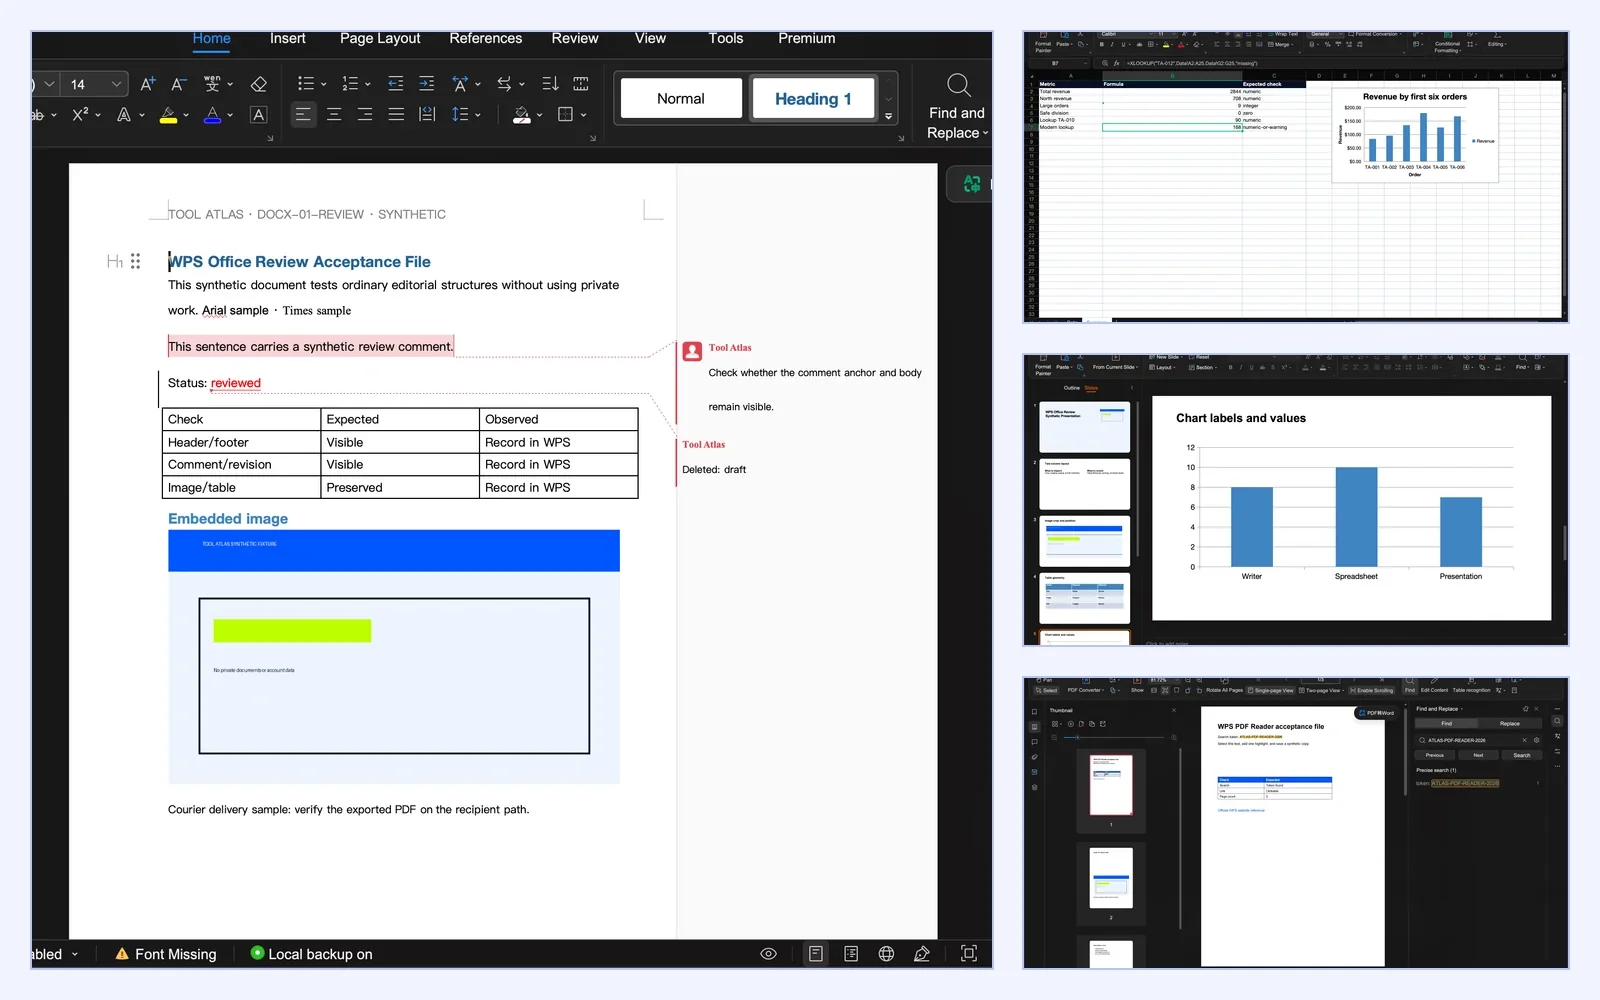This screenshot has width=1600, height=1000.
Task: Click the Find and Replace magnifier icon
Action: pos(958,85)
